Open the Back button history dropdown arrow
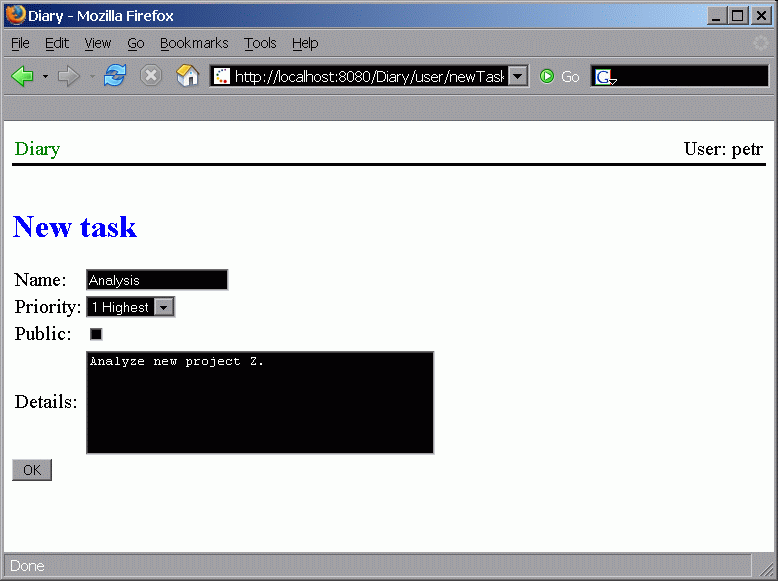The image size is (778, 581). click(46, 77)
